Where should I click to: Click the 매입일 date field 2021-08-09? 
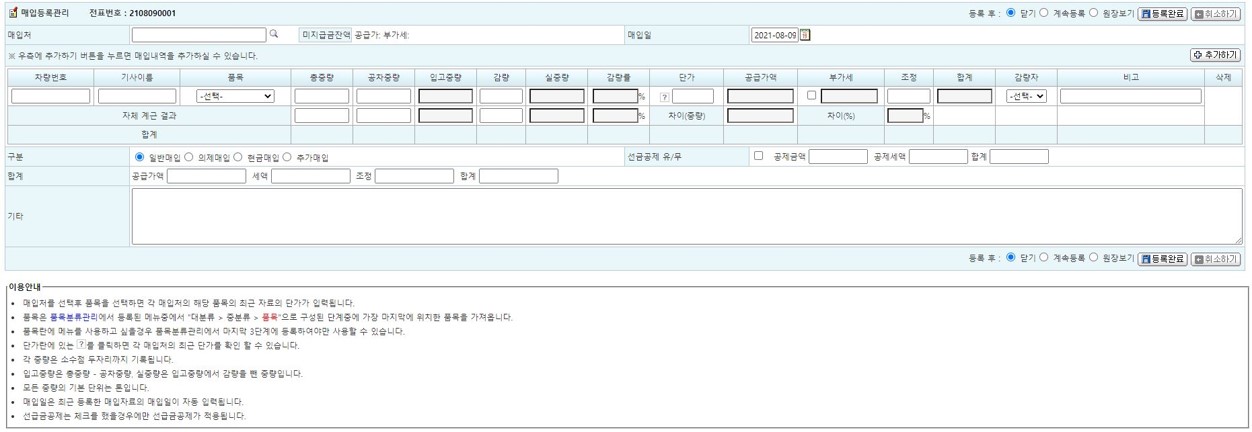pos(775,35)
